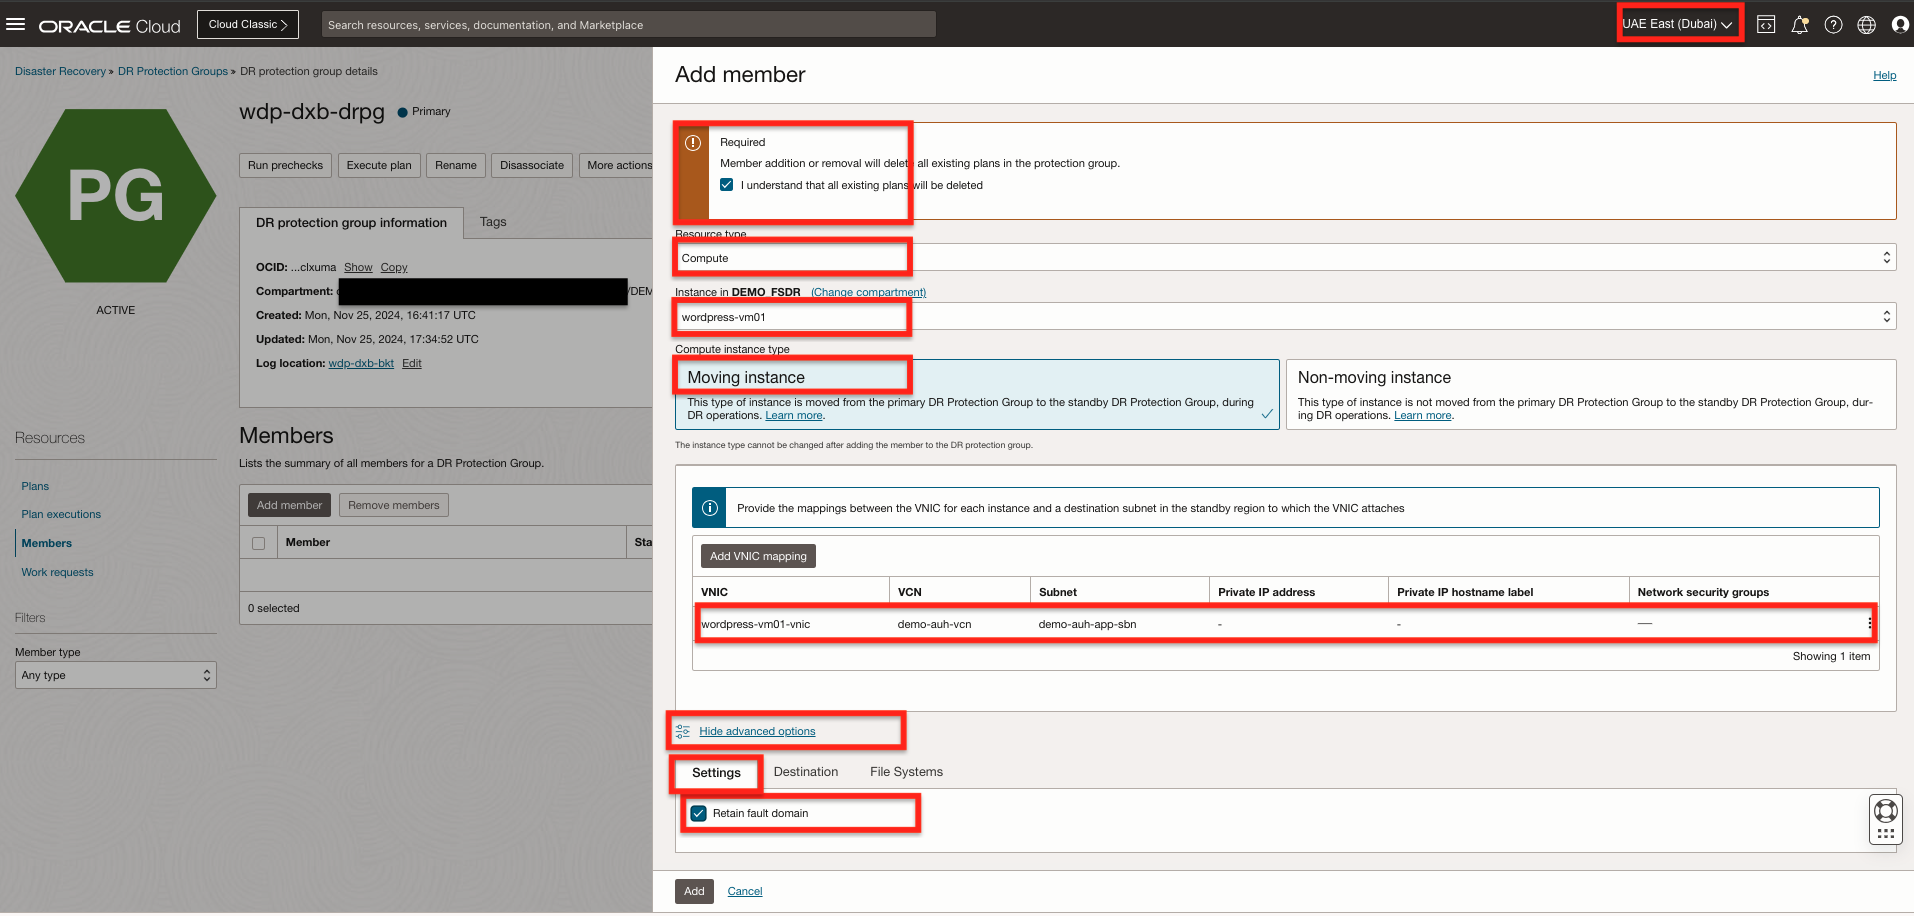The width and height of the screenshot is (1914, 916).
Task: Open the row actions menu for wordpress-vm01-vnic
Action: (1869, 624)
